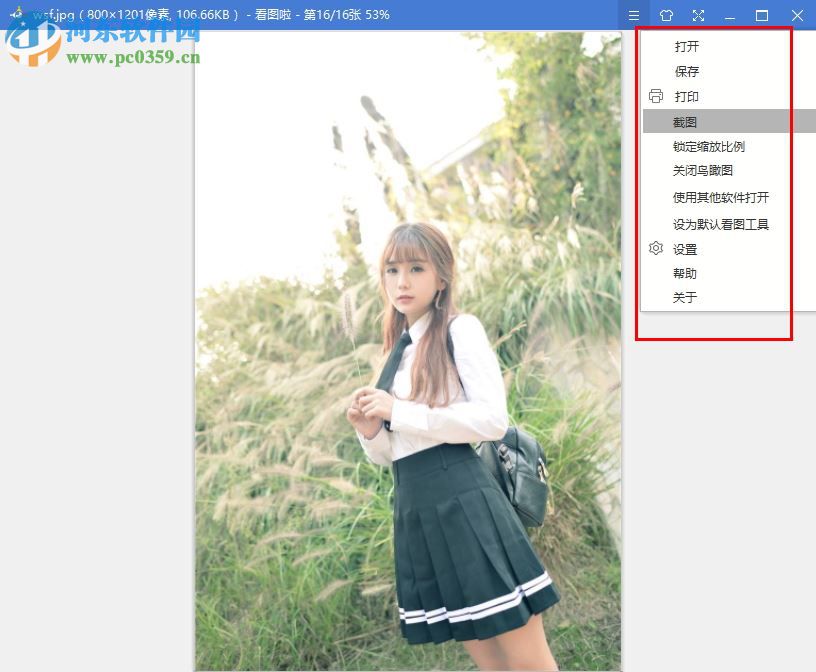Click the skin/theme t-shirt icon
The image size is (816, 672).
tap(666, 15)
